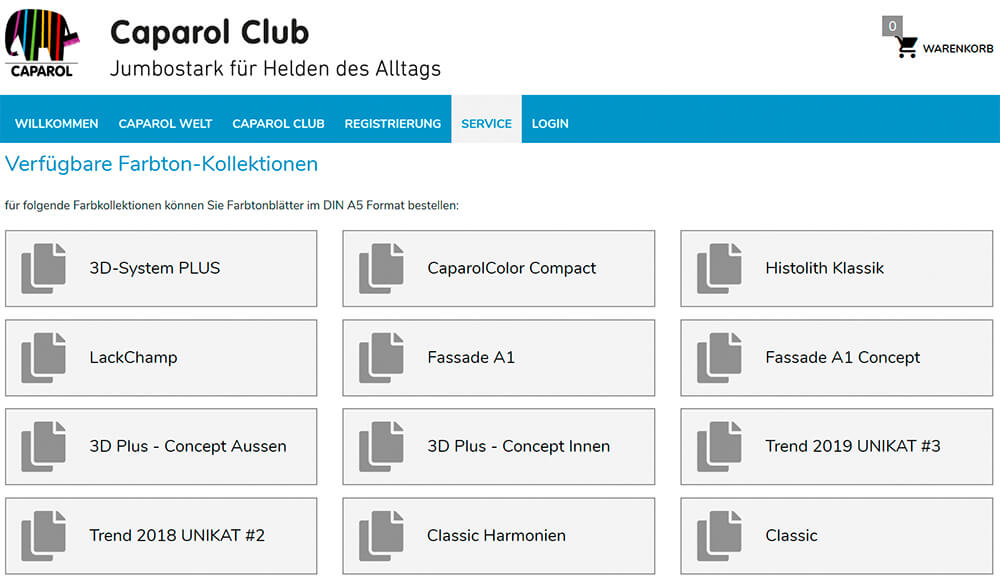Image resolution: width=1000 pixels, height=579 pixels.
Task: Click the document icon for Classic Harmonien
Action: (381, 536)
